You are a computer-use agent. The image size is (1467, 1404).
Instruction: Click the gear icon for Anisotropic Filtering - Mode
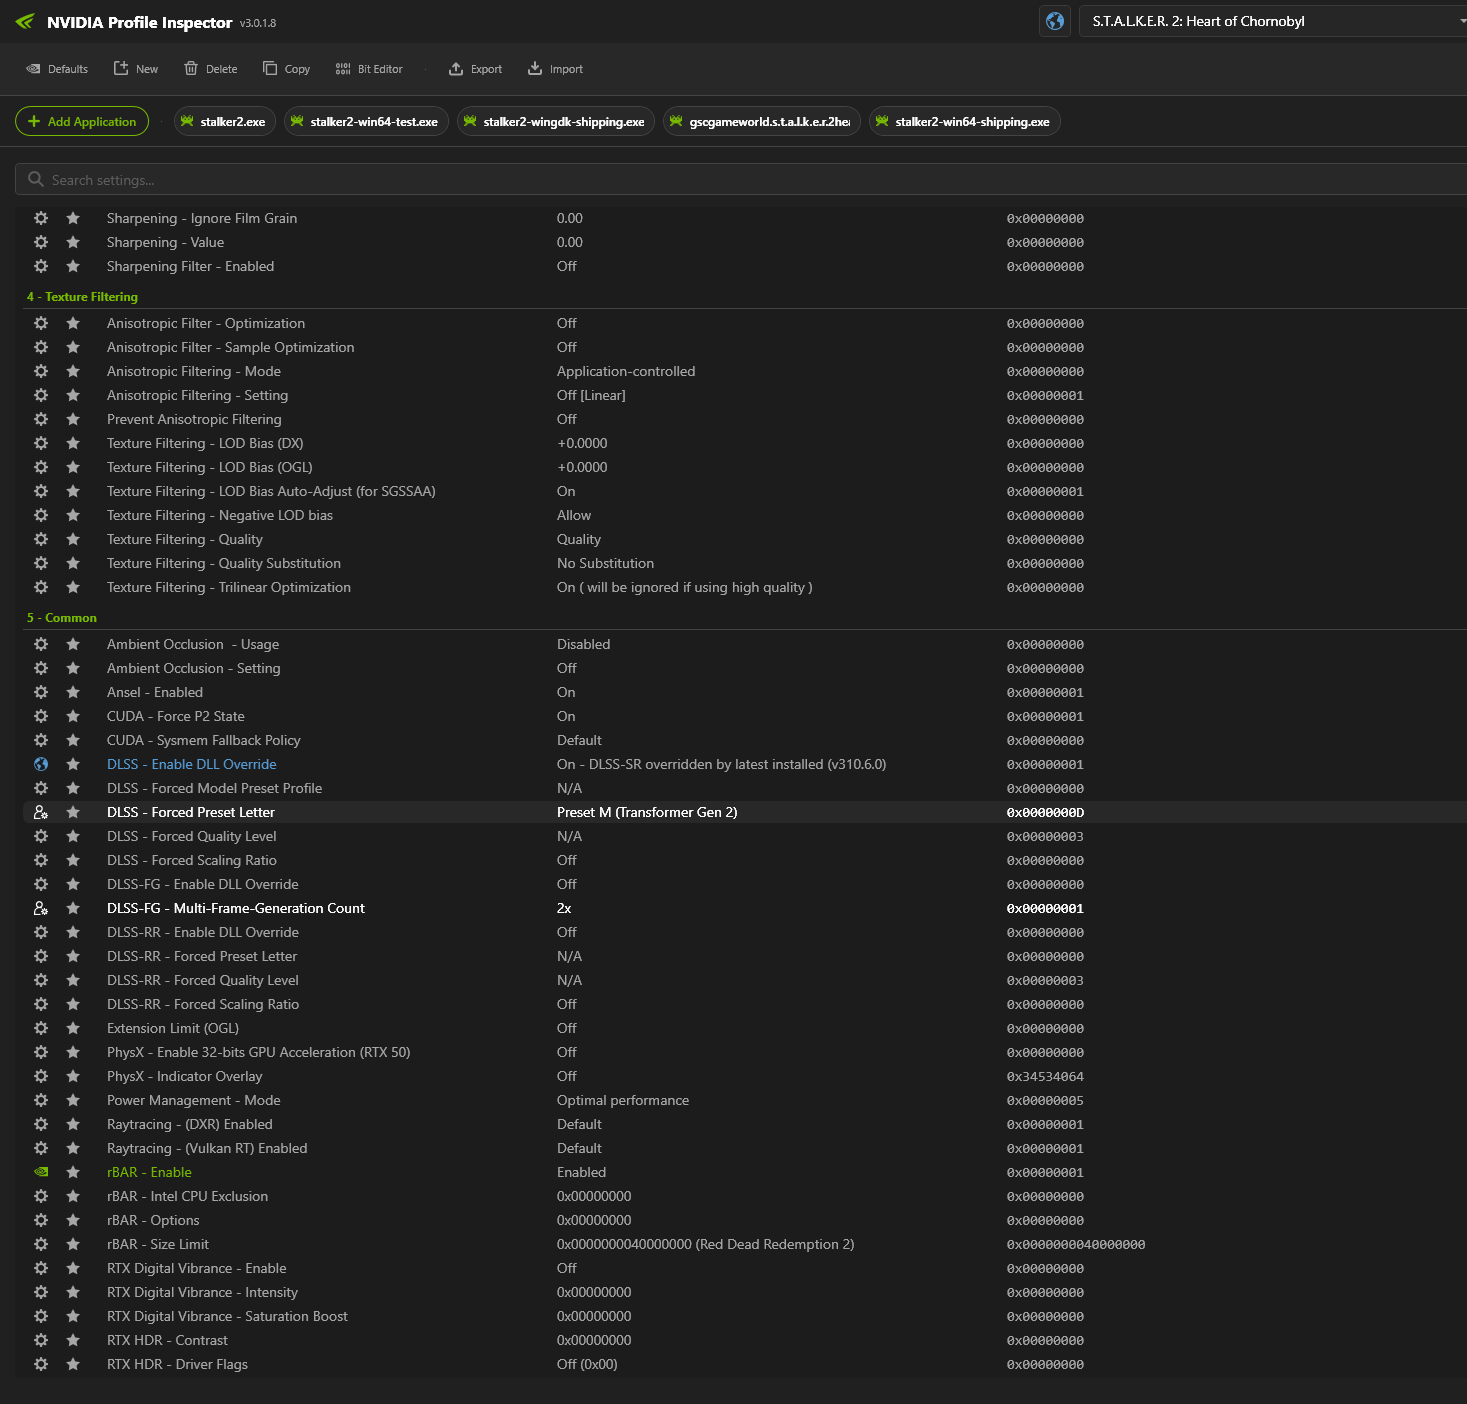pos(41,371)
